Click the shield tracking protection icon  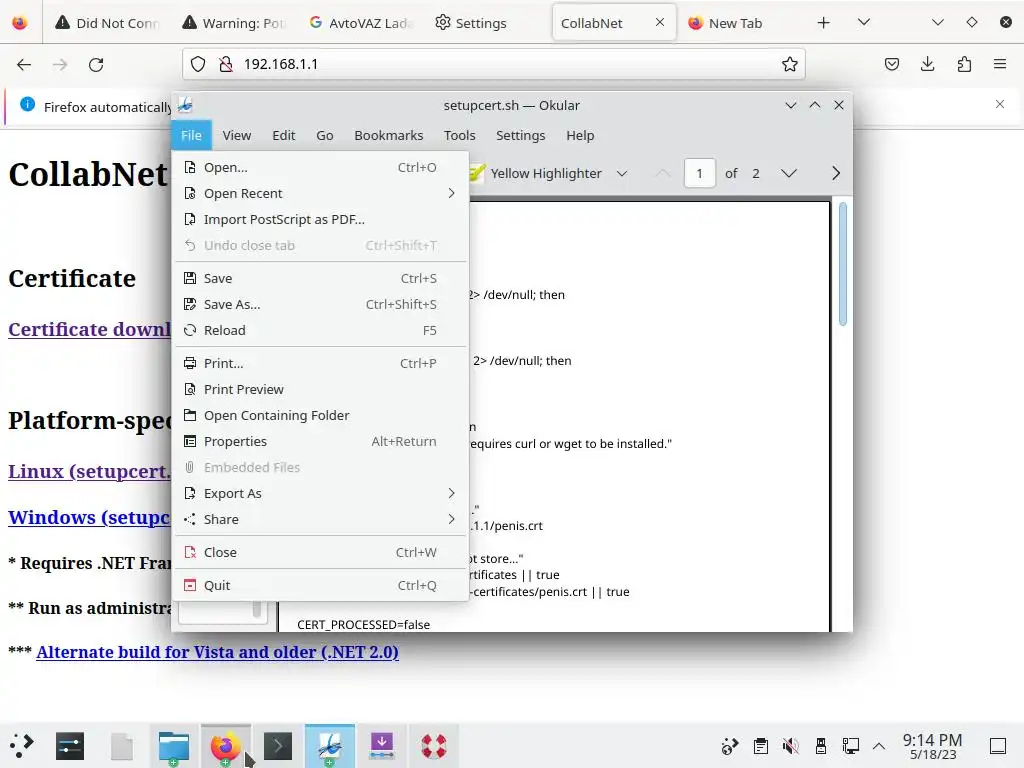click(x=198, y=64)
